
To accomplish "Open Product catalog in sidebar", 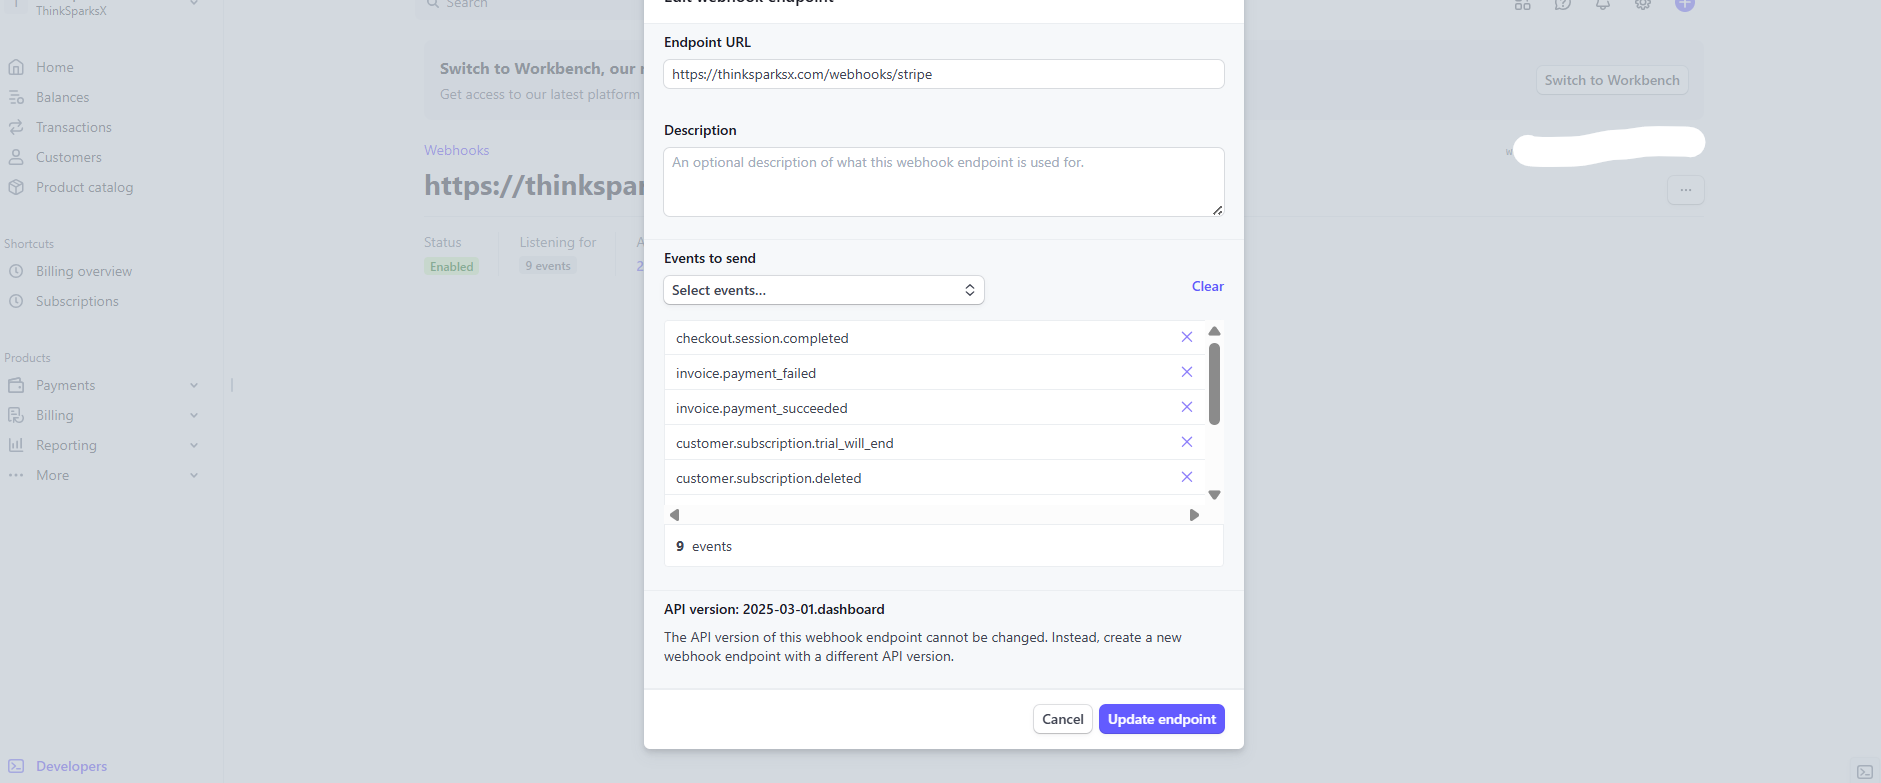I will tap(85, 187).
